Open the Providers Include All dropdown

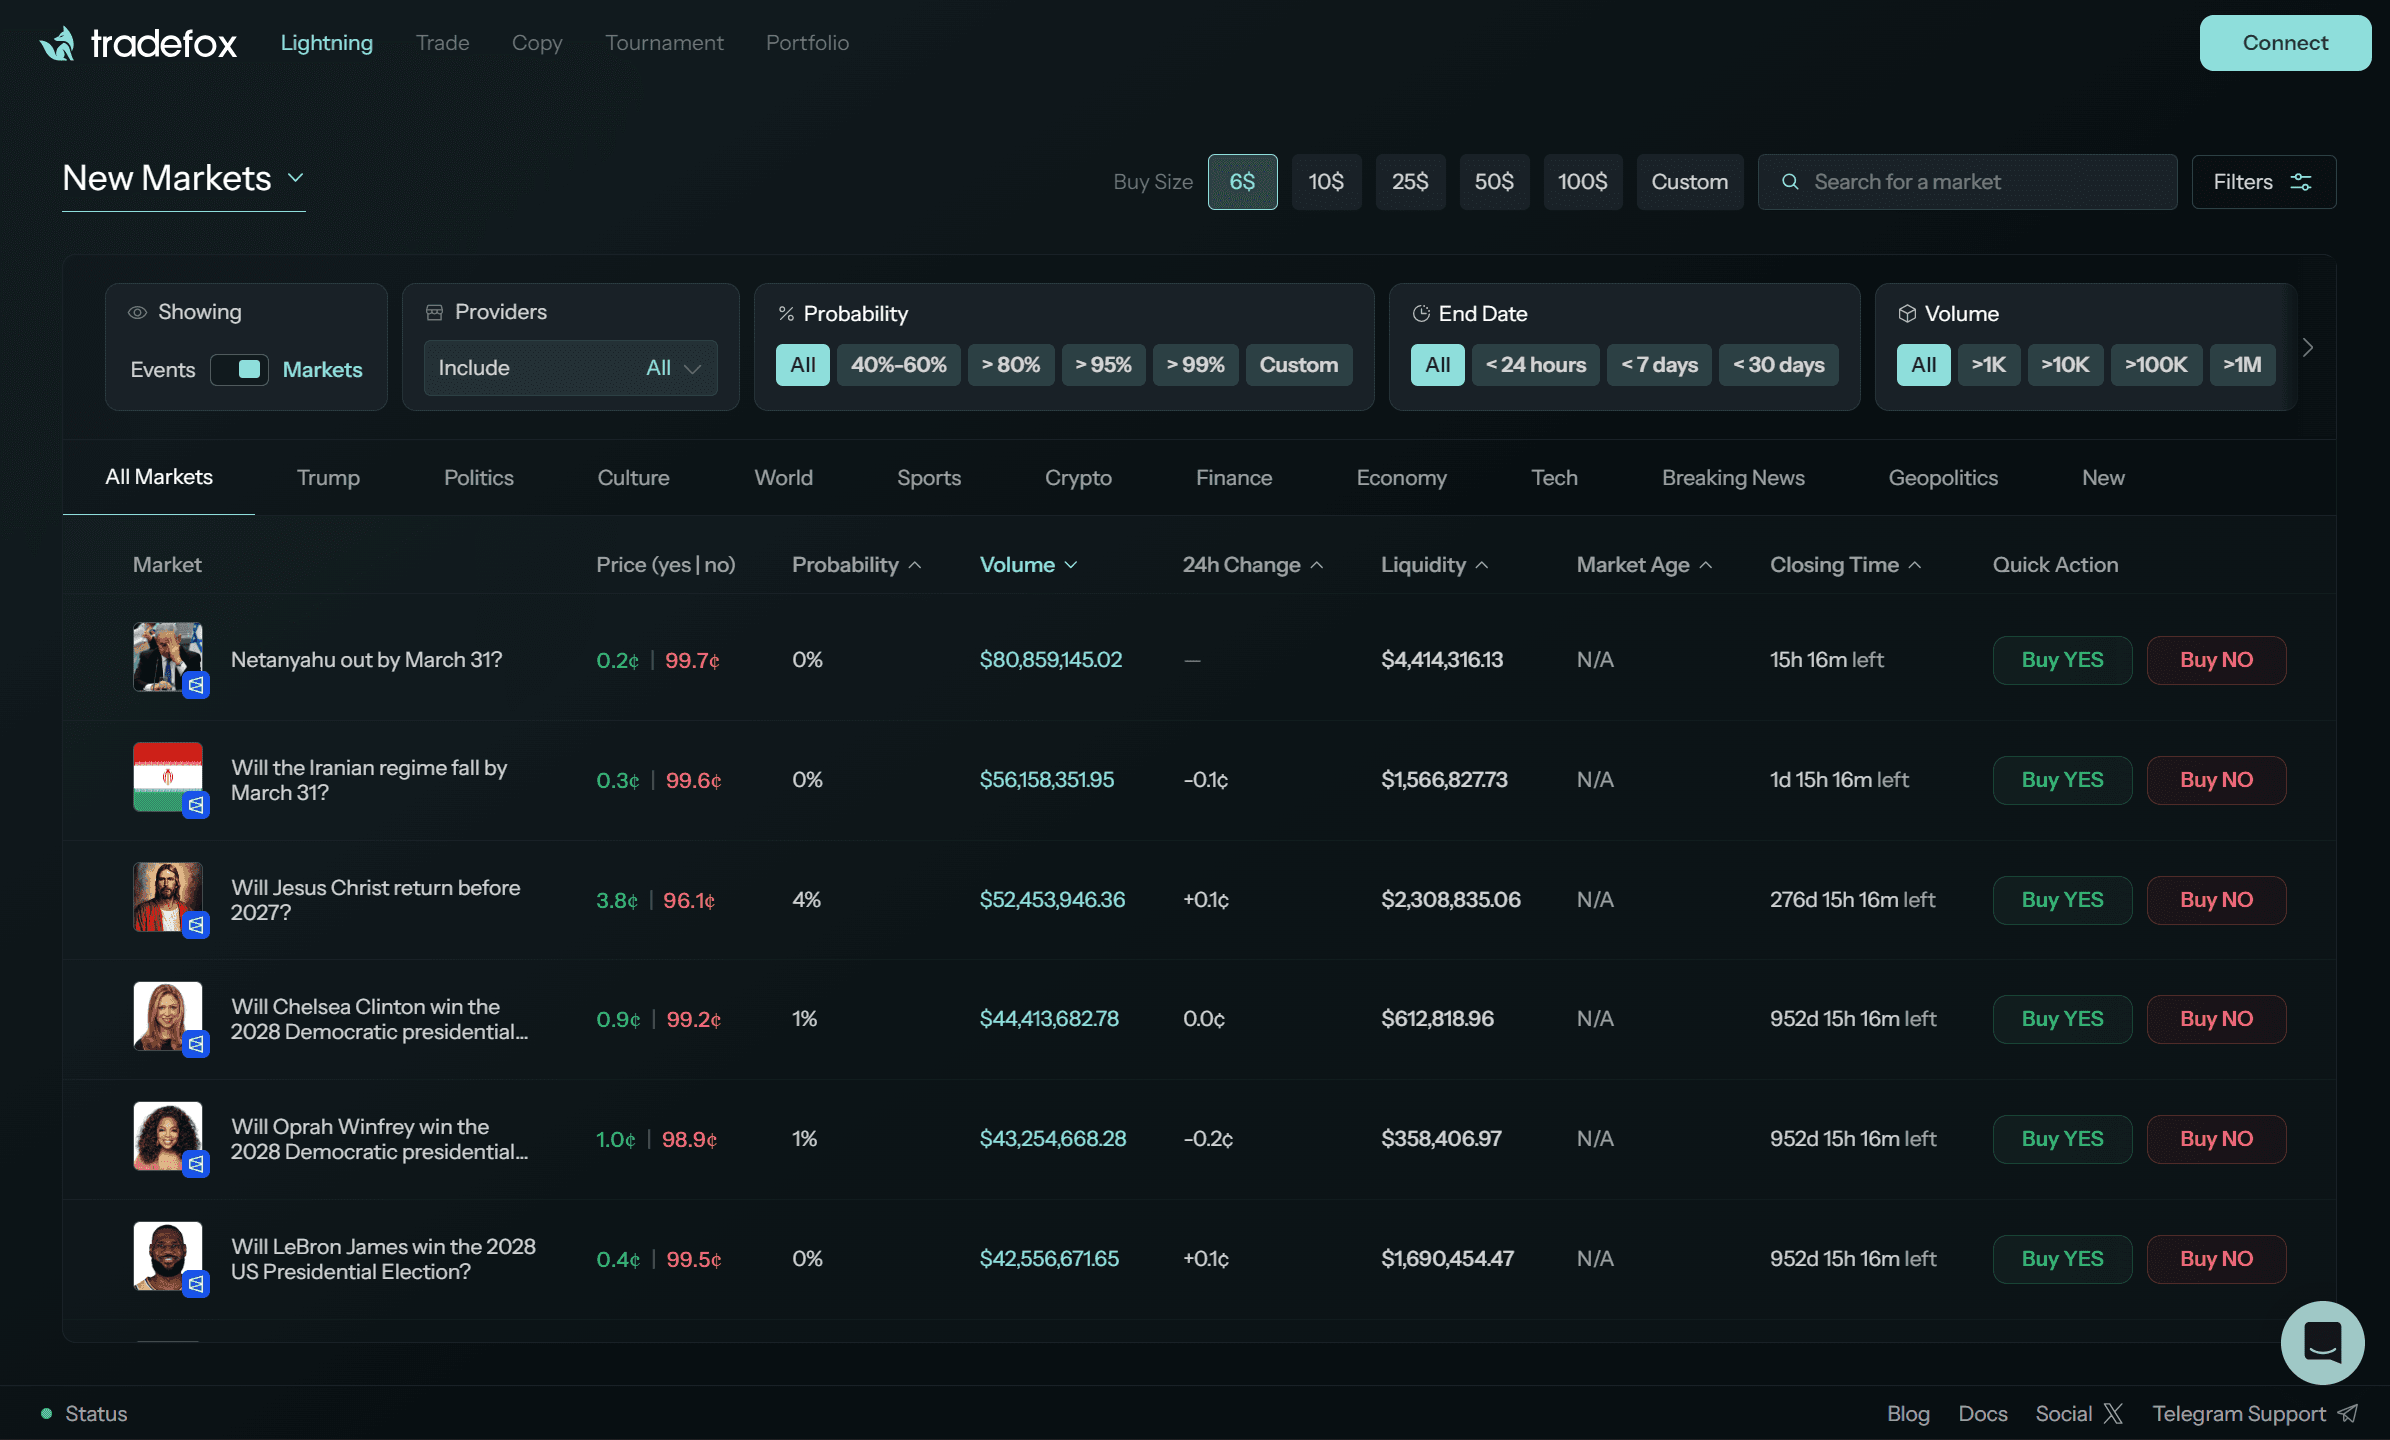point(570,368)
